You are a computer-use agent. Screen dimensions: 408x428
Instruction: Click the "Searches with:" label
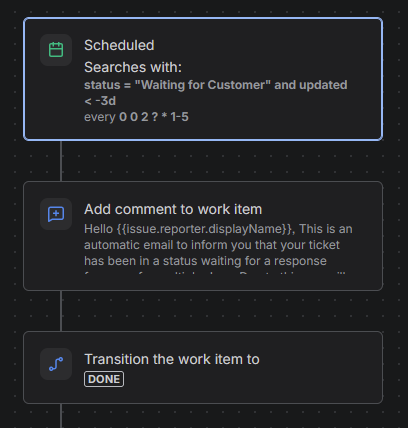coord(133,67)
